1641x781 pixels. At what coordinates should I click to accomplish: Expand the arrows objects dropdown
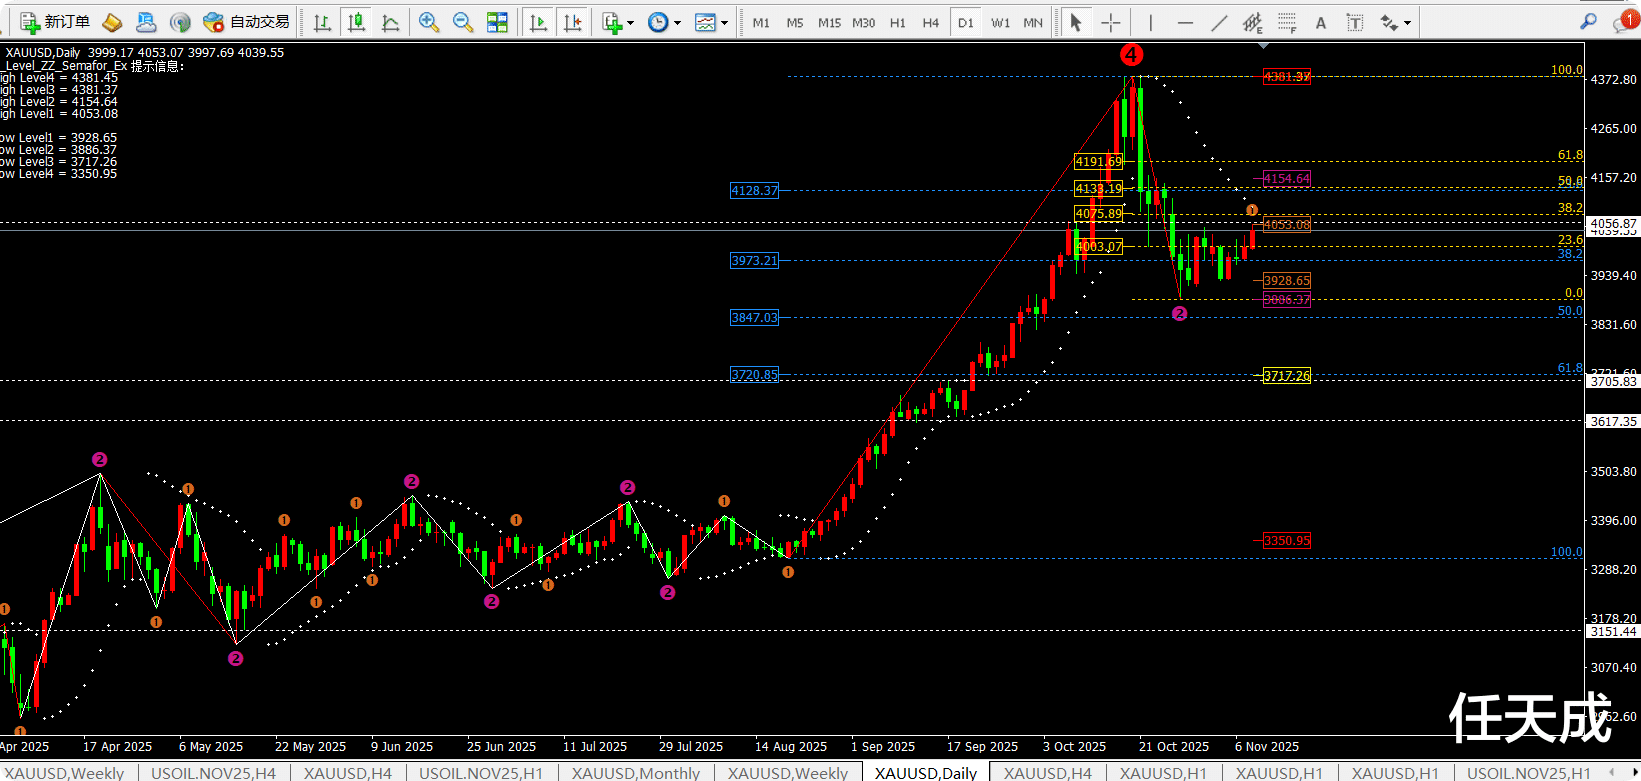[1407, 22]
